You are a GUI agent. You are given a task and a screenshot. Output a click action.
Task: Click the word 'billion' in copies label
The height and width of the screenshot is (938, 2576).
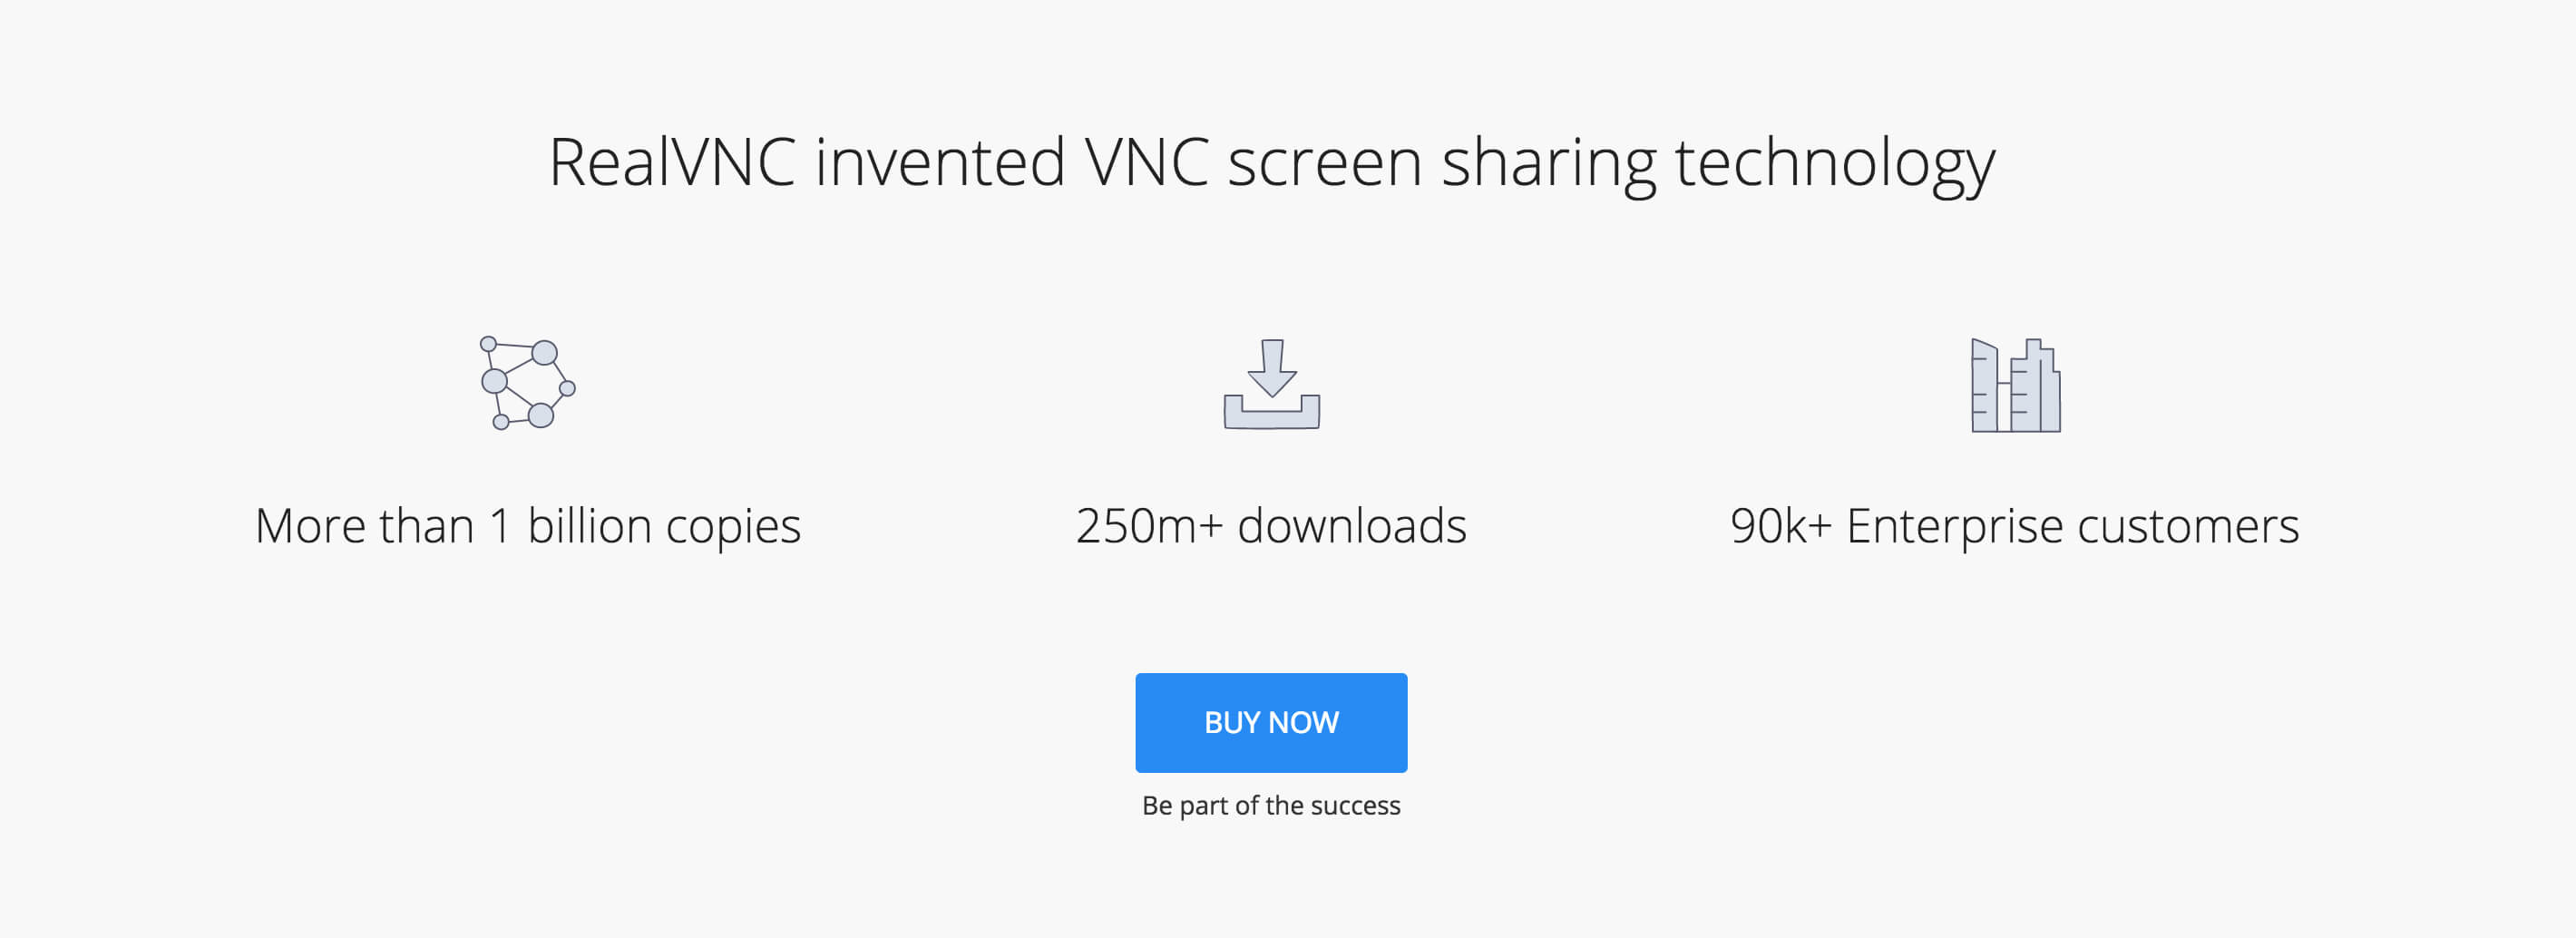tap(589, 525)
